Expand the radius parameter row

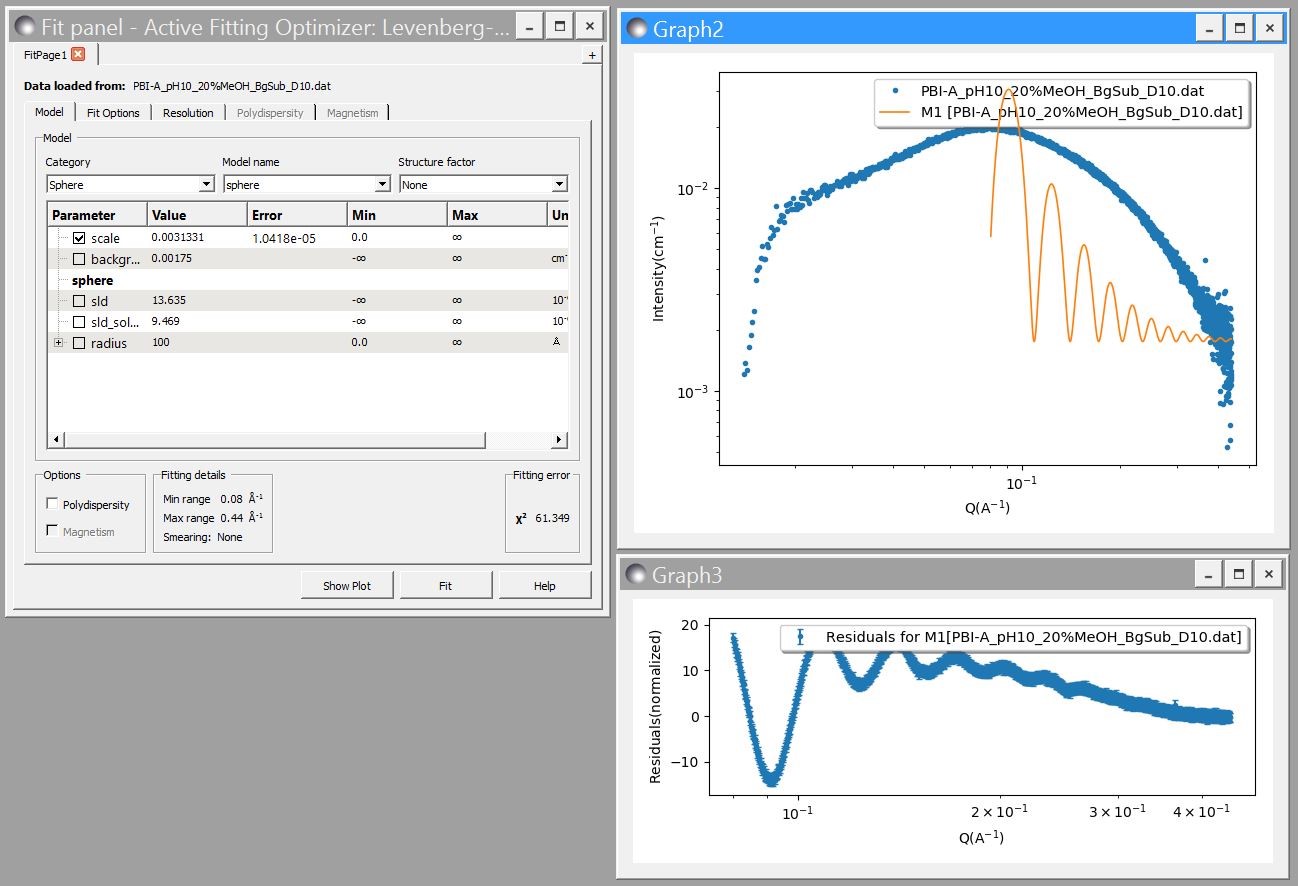pos(58,343)
